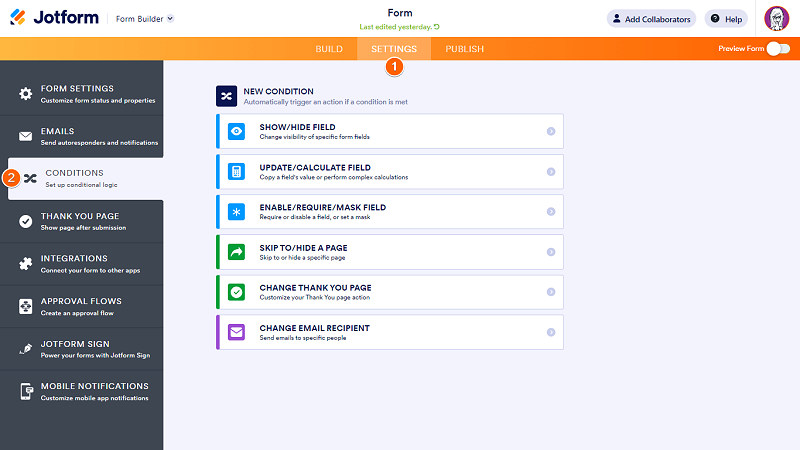Select CHANGE EMAIL RECIPIENT condition
Viewport: 800px width, 450px height.
click(x=390, y=332)
